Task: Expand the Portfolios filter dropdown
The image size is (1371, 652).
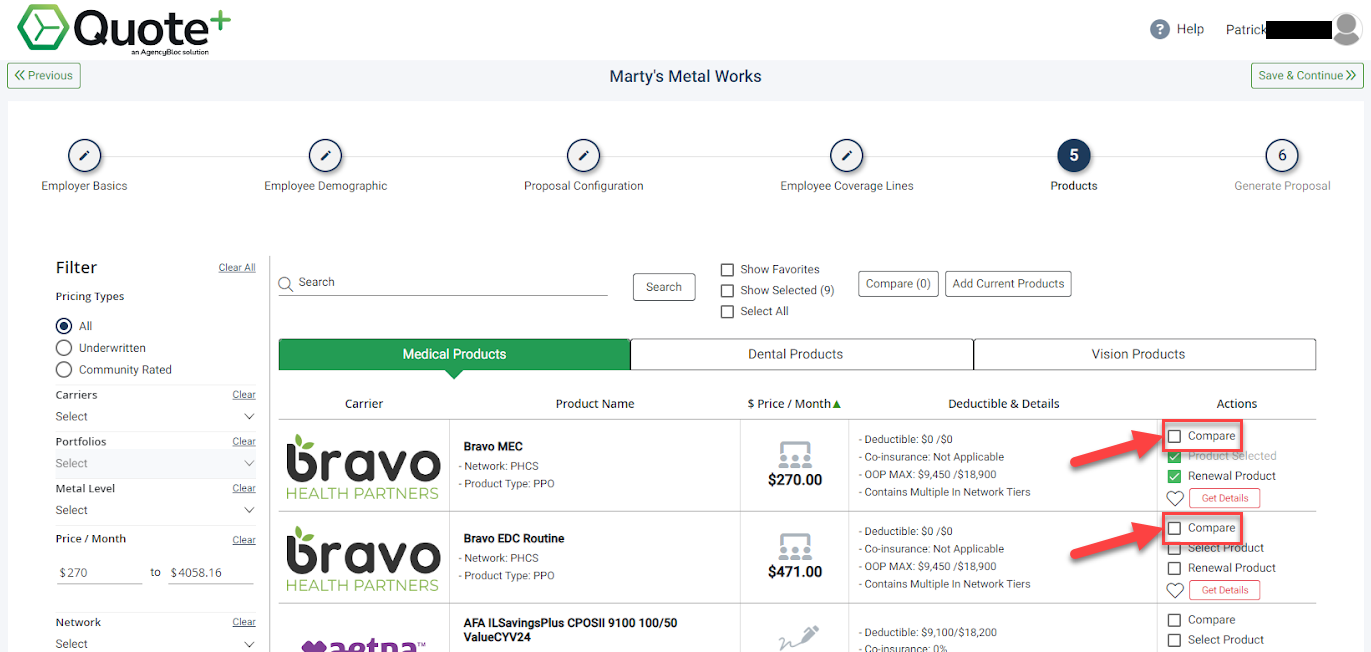Action: click(155, 463)
